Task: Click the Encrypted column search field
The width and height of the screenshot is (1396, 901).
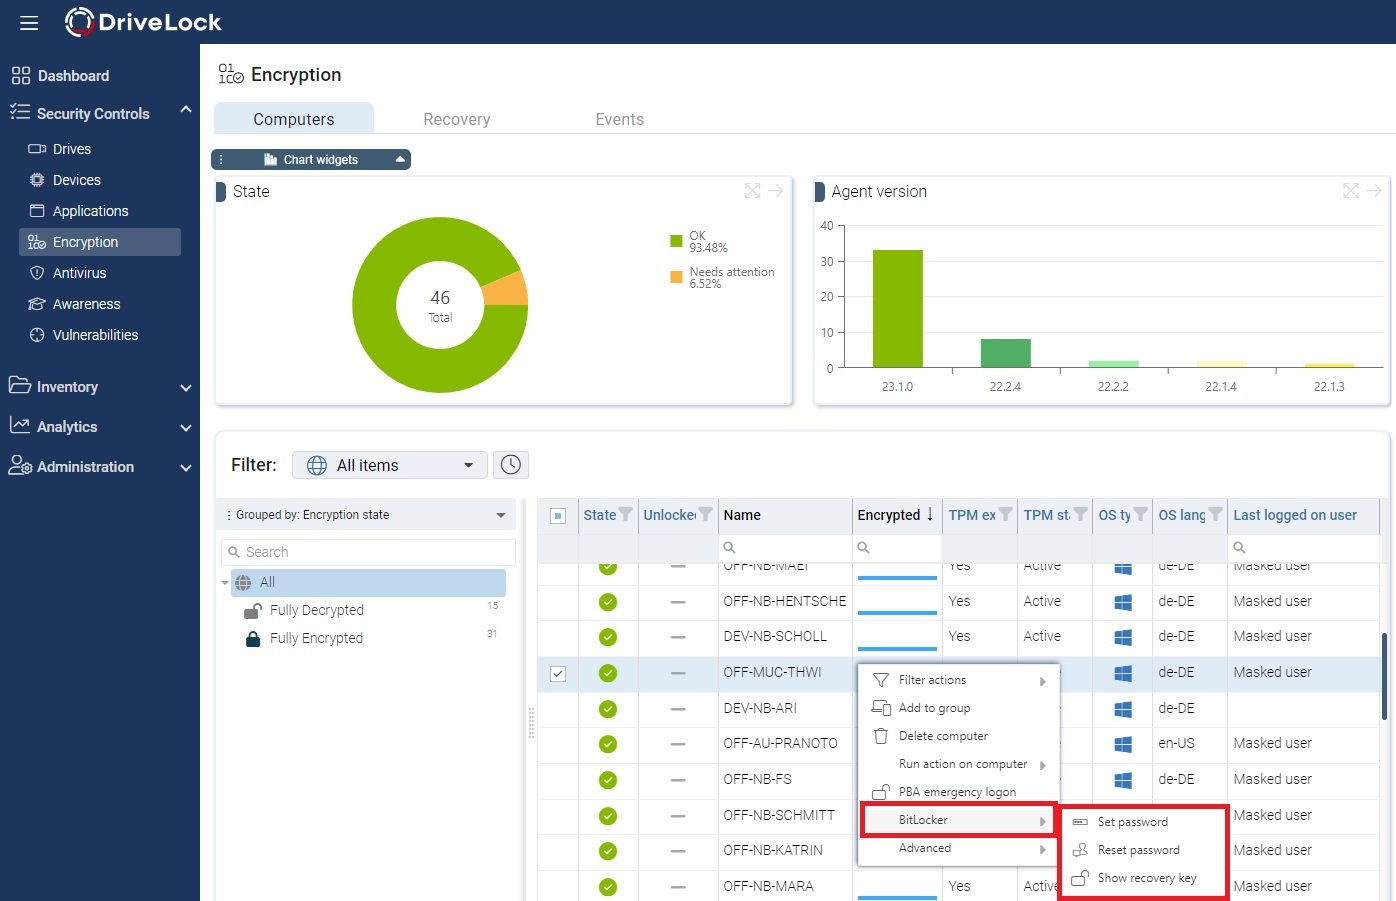Action: point(898,548)
